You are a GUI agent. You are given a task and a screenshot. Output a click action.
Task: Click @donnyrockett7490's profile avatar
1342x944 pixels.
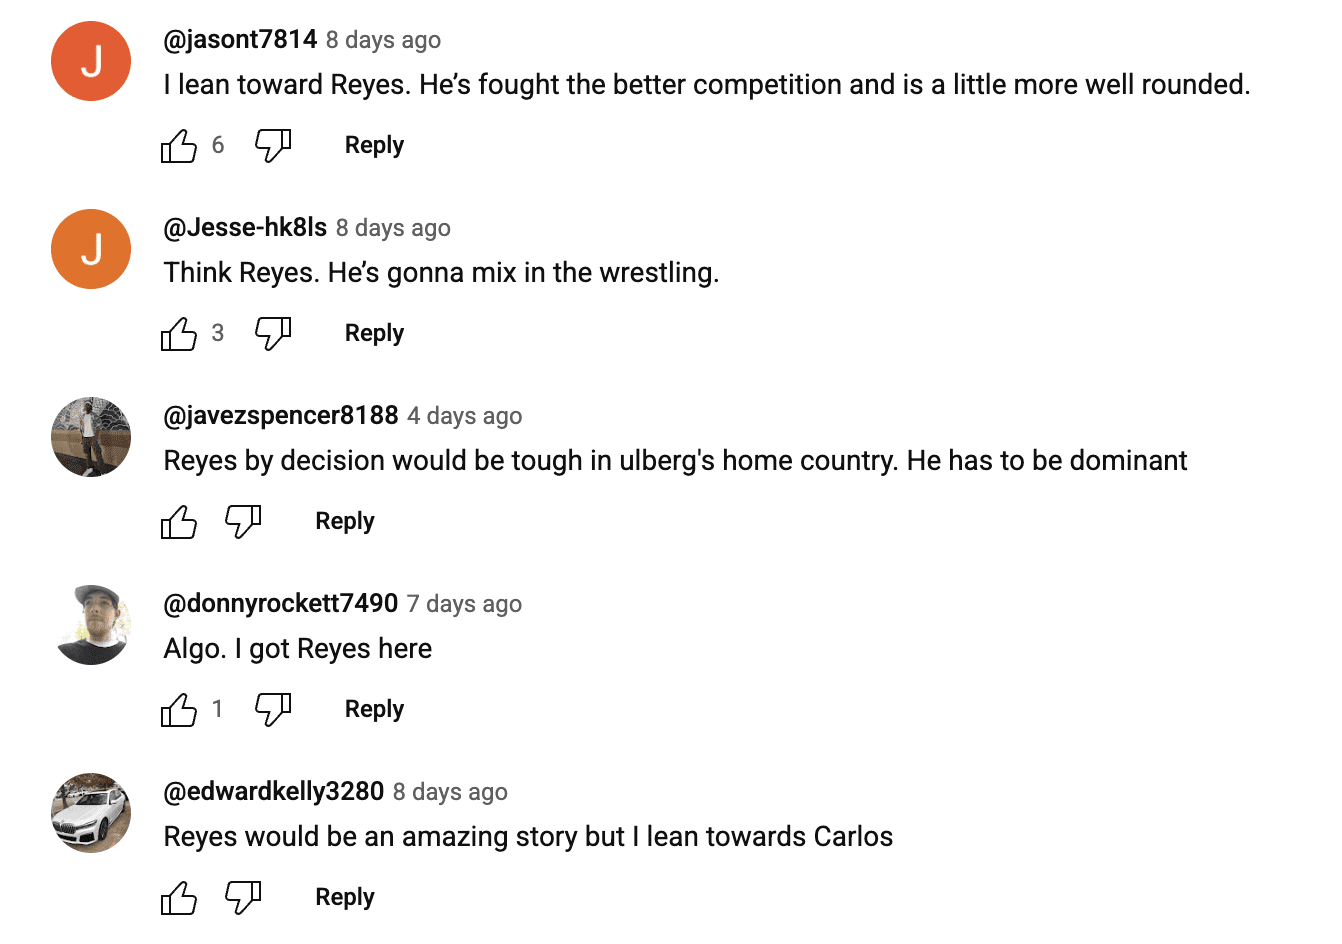tap(91, 625)
